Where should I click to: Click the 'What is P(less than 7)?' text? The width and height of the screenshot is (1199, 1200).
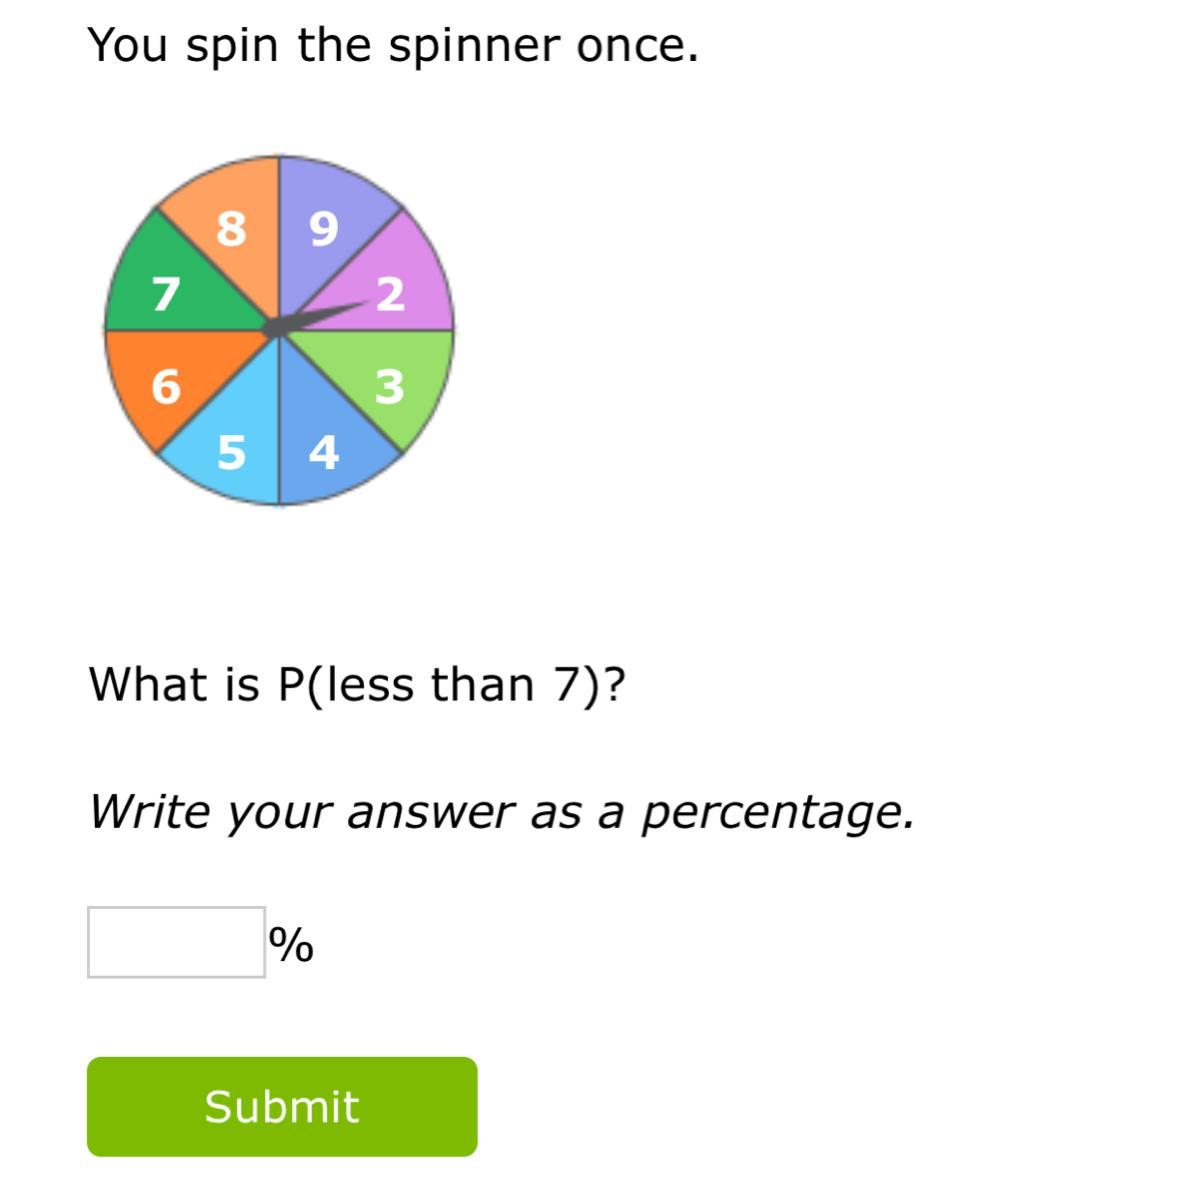[x=358, y=685]
